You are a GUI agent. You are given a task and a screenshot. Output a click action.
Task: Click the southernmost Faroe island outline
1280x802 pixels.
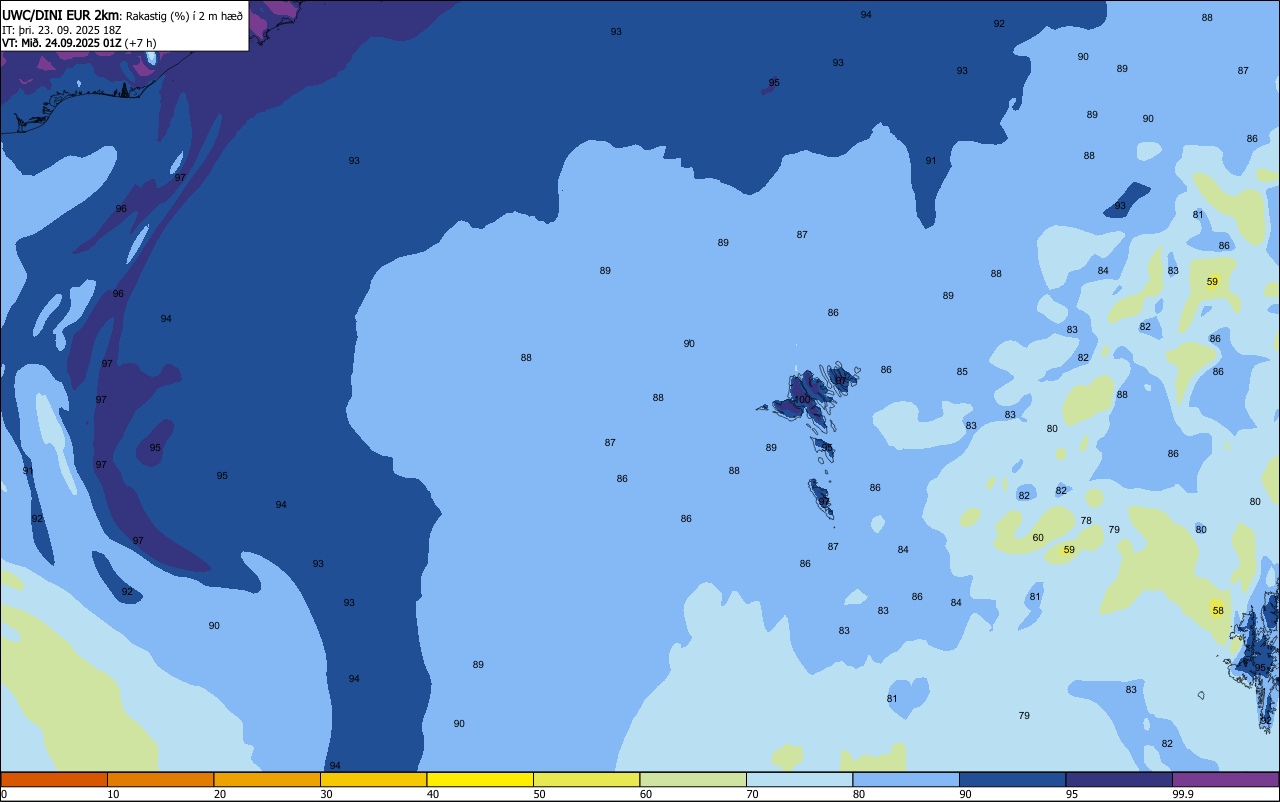coord(821,498)
